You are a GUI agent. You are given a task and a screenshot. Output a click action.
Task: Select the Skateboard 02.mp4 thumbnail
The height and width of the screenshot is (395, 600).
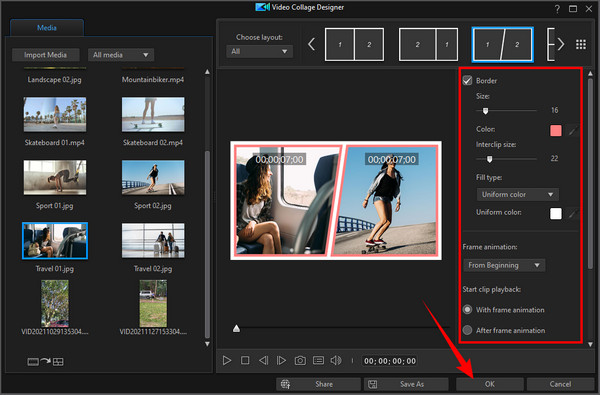coord(153,114)
